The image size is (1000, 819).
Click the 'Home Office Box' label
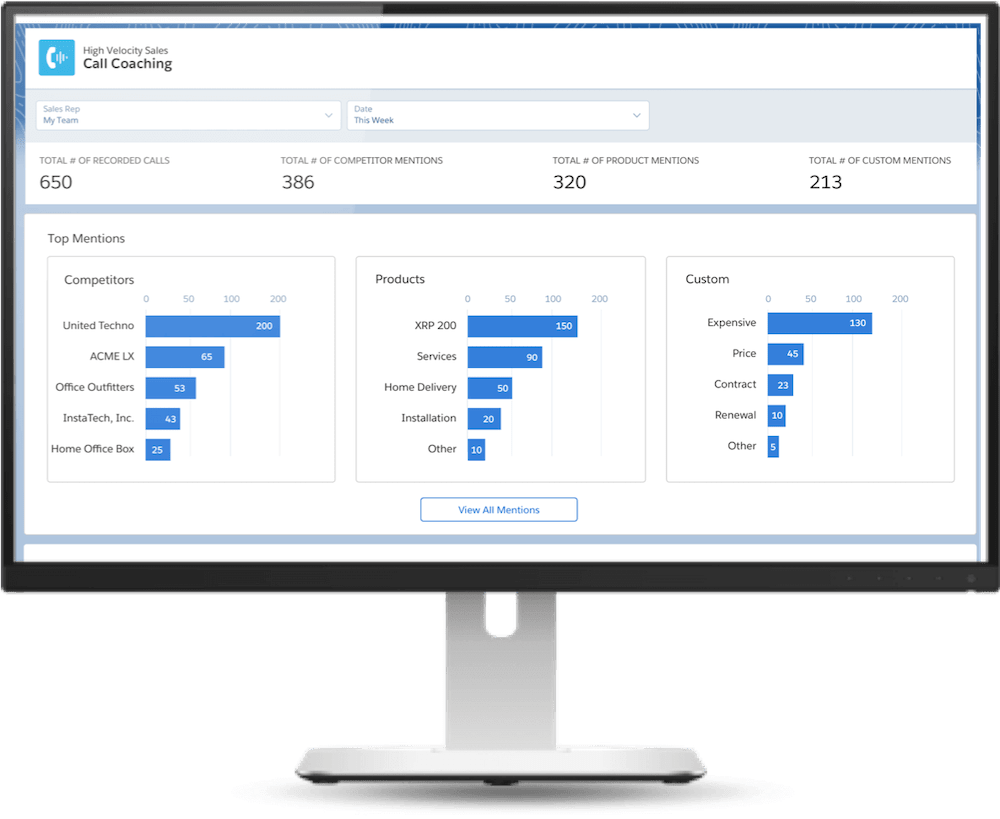(92, 448)
